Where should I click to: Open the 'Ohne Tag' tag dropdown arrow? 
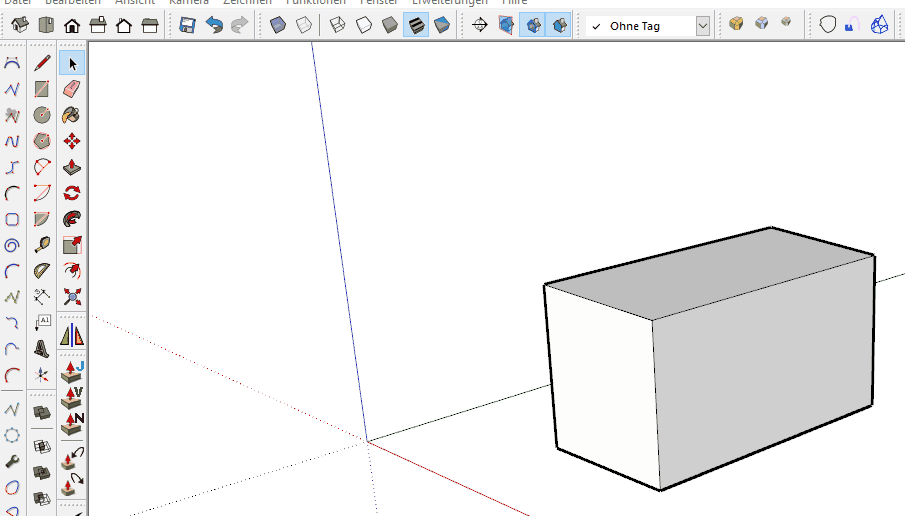point(702,26)
